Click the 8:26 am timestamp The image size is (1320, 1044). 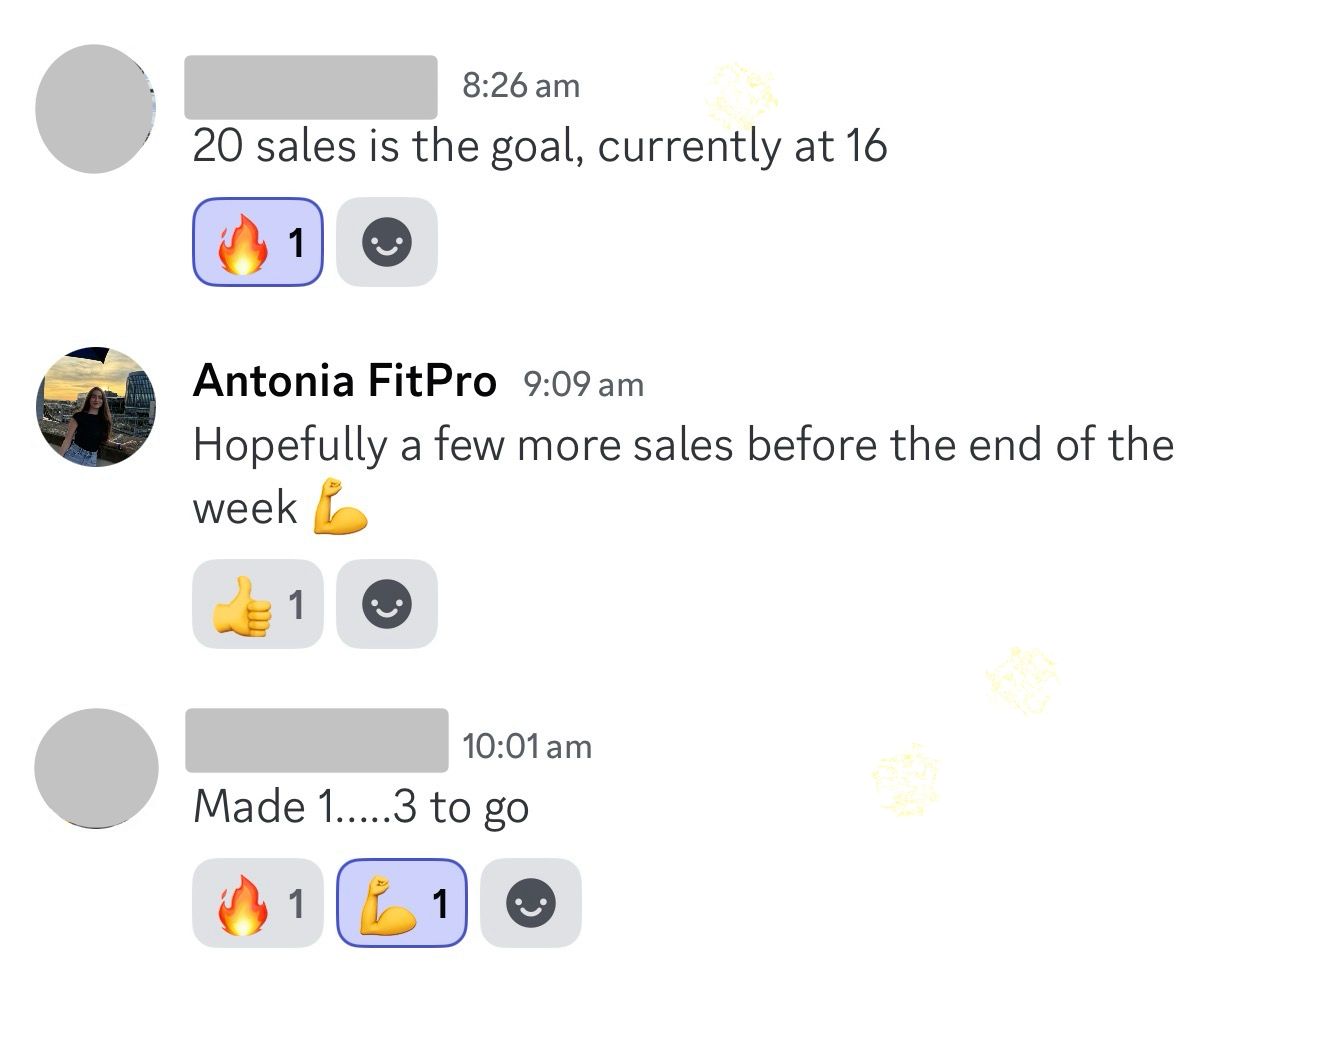(521, 85)
